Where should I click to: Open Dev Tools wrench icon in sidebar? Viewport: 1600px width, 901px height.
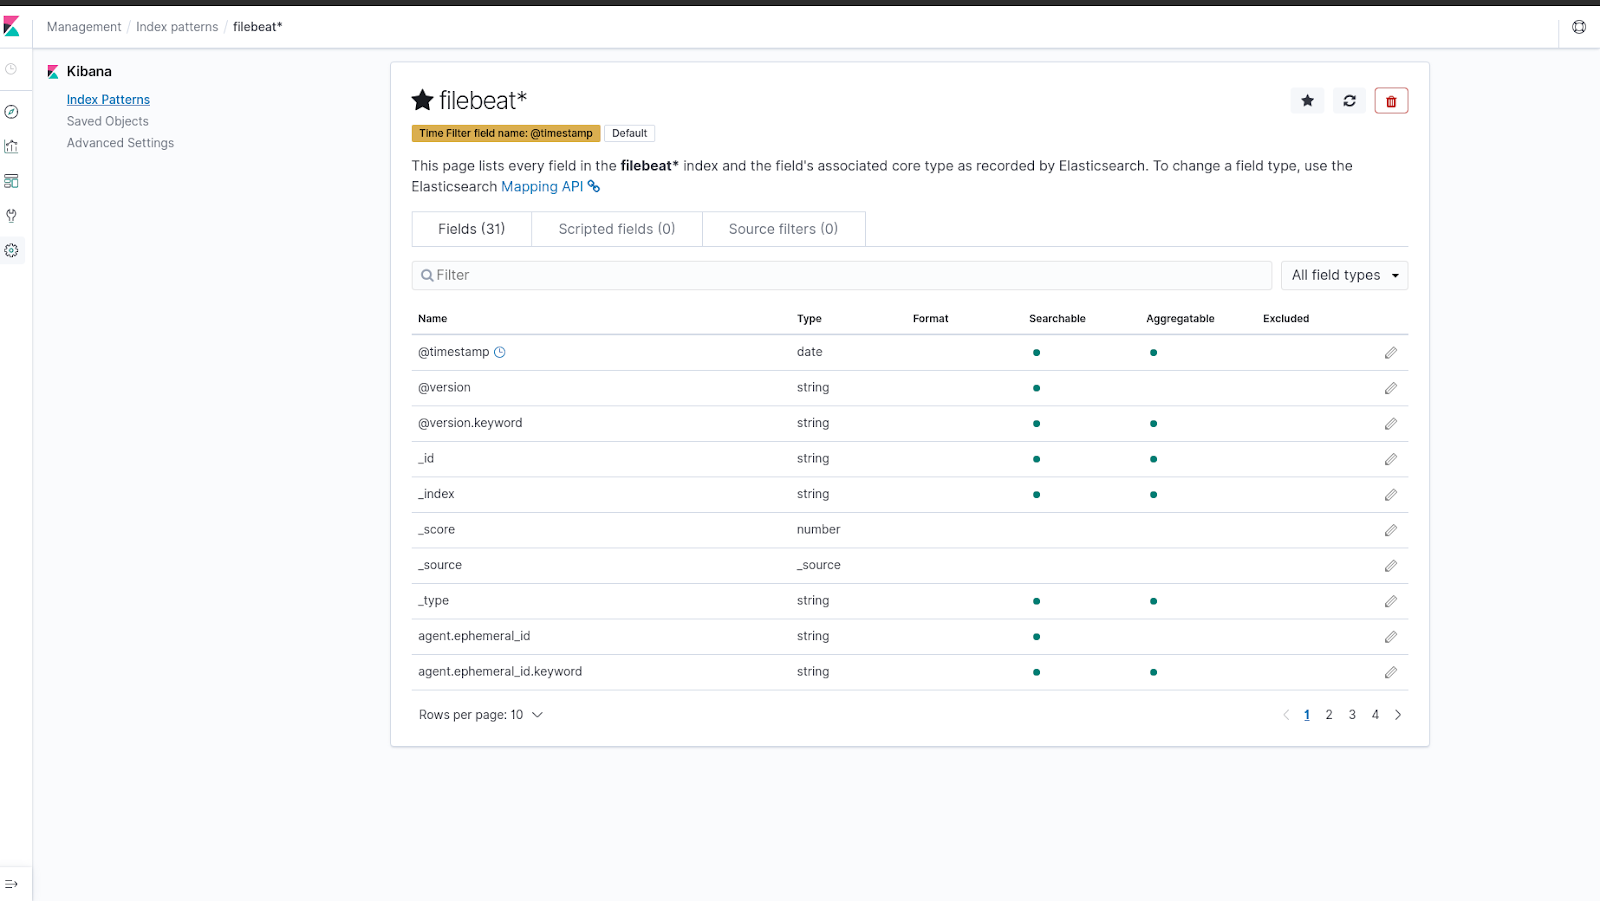pyautogui.click(x=13, y=215)
